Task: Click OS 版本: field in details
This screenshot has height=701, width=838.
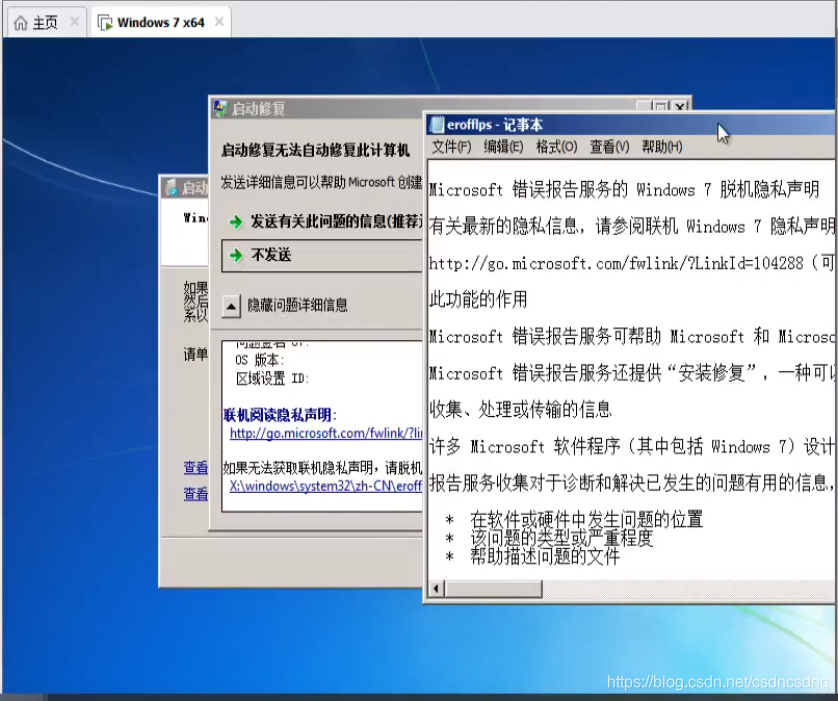Action: pos(260,360)
